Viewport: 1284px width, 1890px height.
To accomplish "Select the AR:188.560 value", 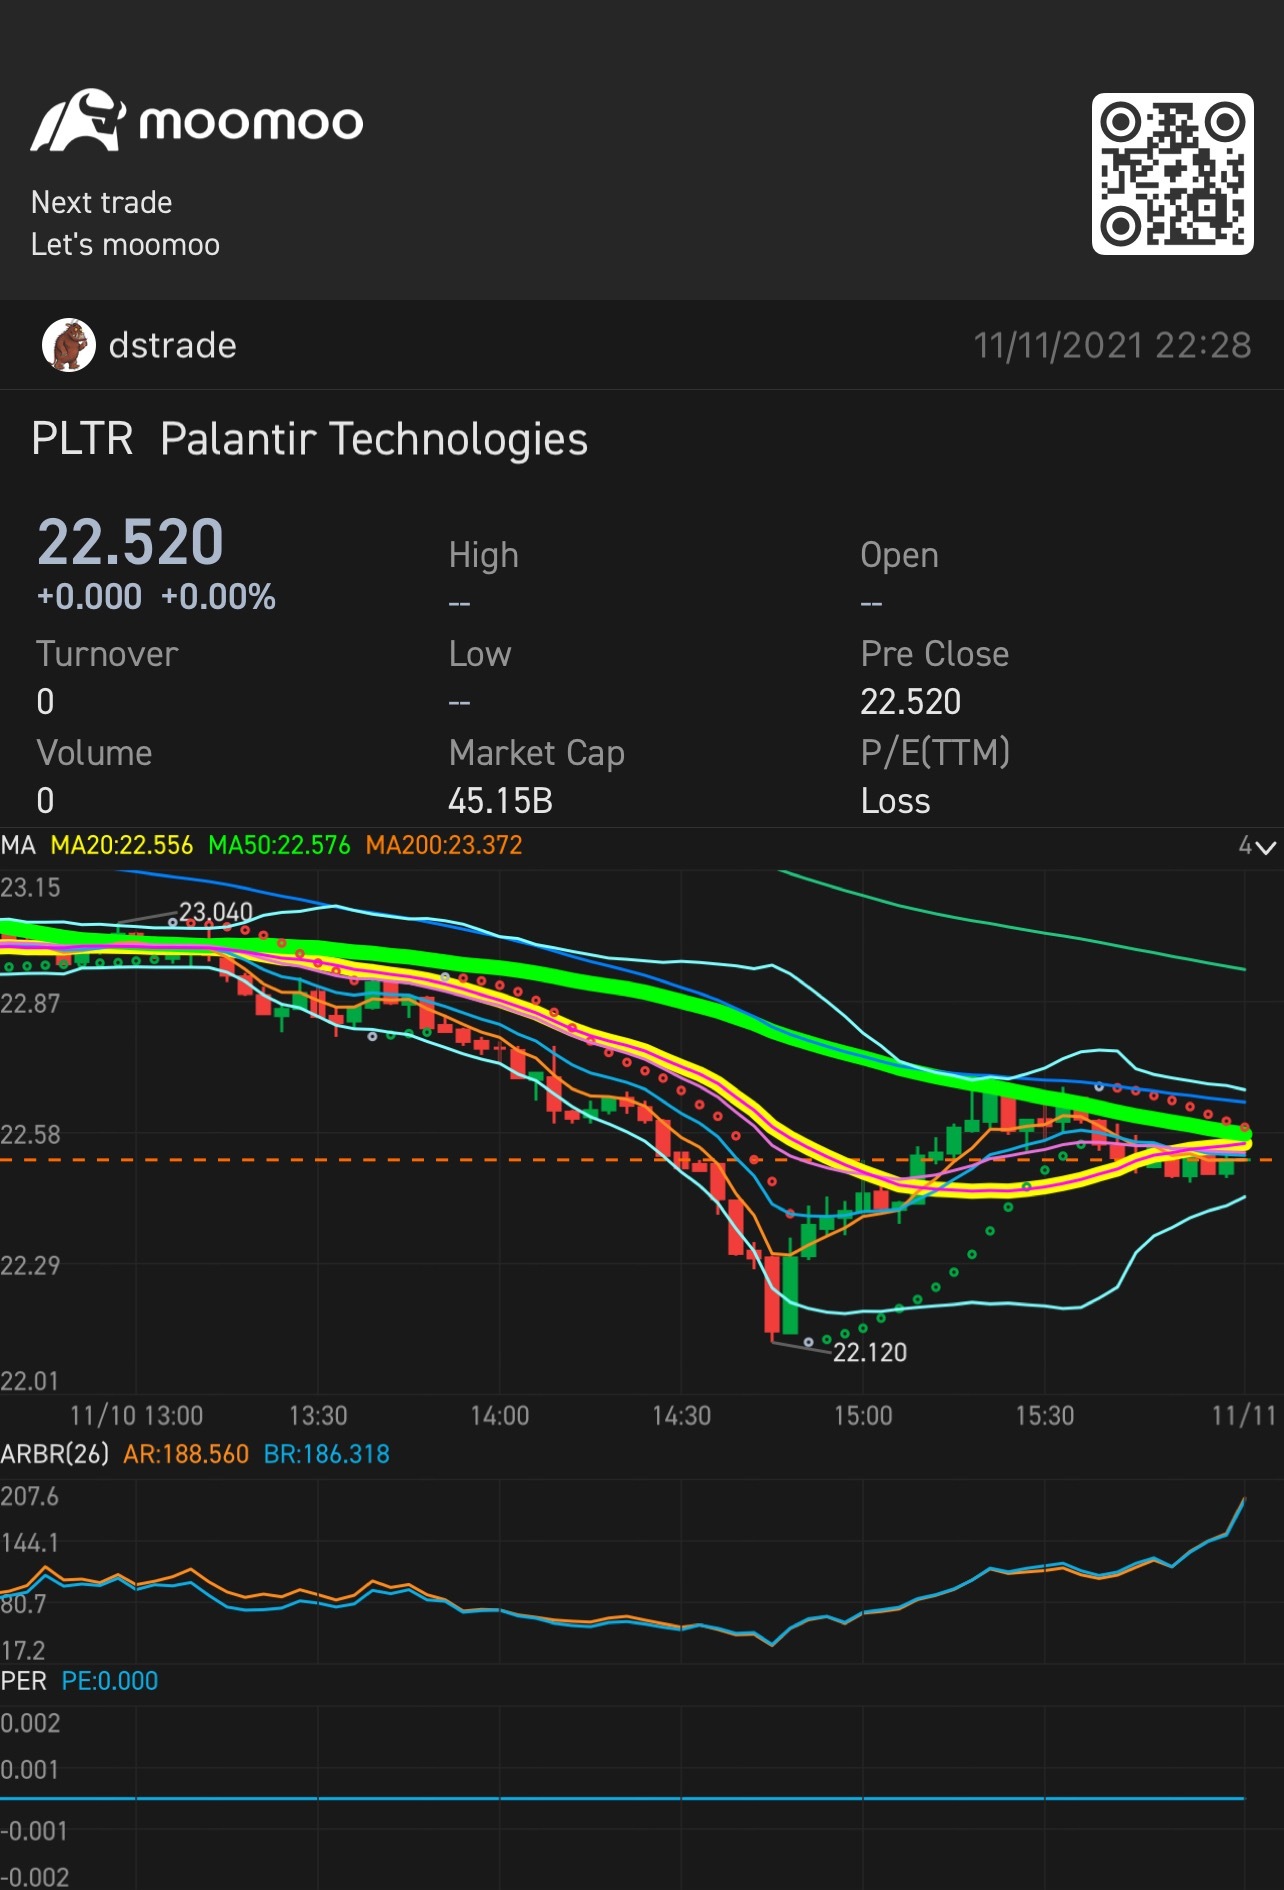I will 186,1453.
